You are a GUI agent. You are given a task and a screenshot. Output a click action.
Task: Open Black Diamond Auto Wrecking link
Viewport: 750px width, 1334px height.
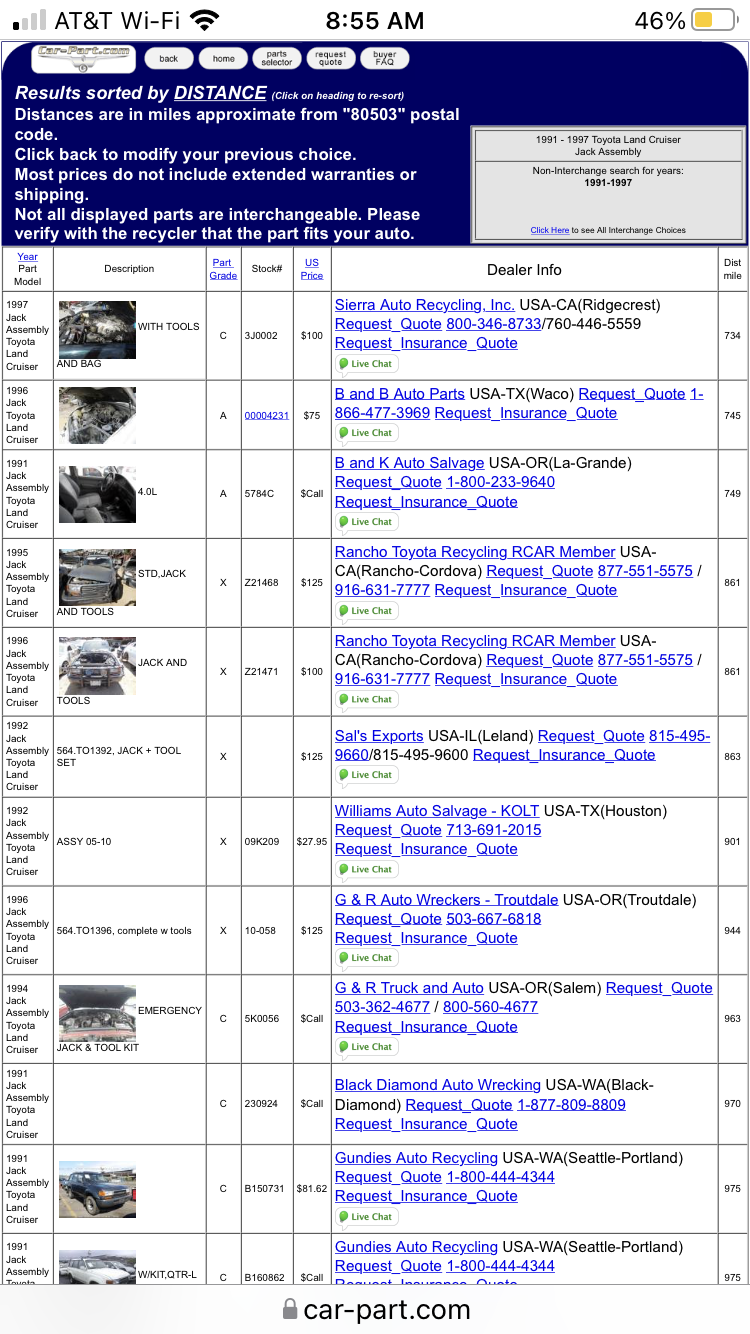438,1085
